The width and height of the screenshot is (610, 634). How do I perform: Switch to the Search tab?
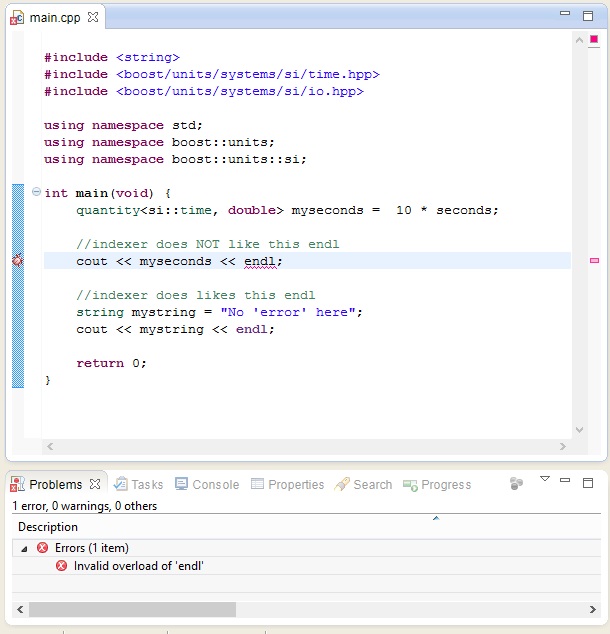click(x=363, y=484)
